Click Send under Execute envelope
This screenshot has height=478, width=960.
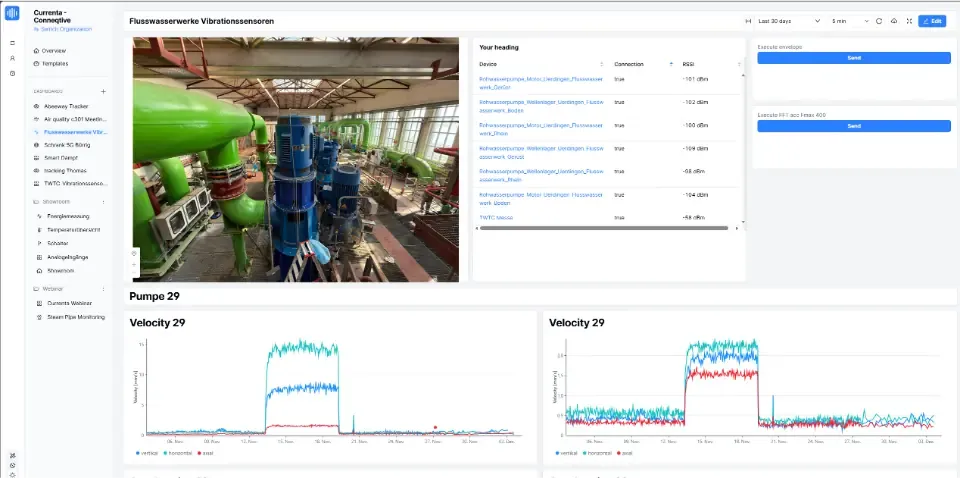click(x=854, y=58)
